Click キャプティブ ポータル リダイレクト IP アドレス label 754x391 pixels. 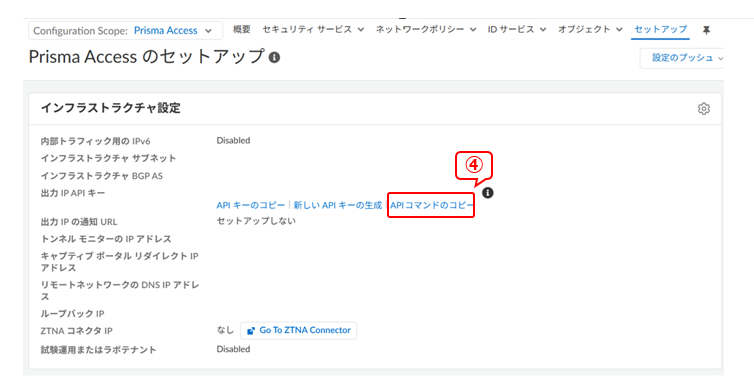119,262
